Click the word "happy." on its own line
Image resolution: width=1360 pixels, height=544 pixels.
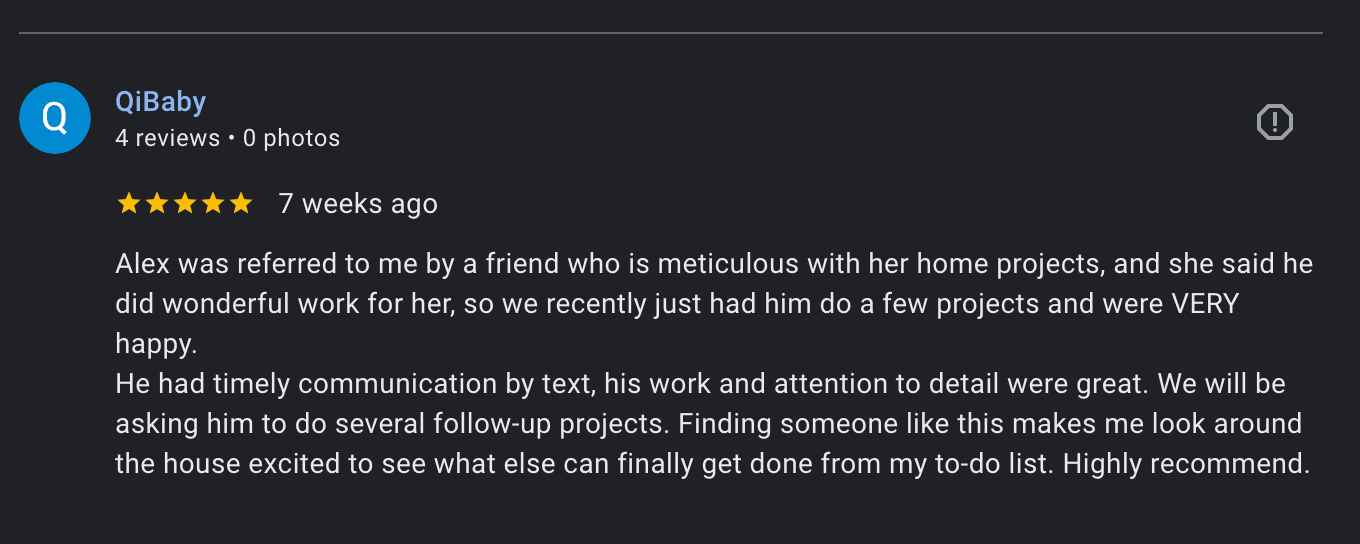(x=157, y=344)
